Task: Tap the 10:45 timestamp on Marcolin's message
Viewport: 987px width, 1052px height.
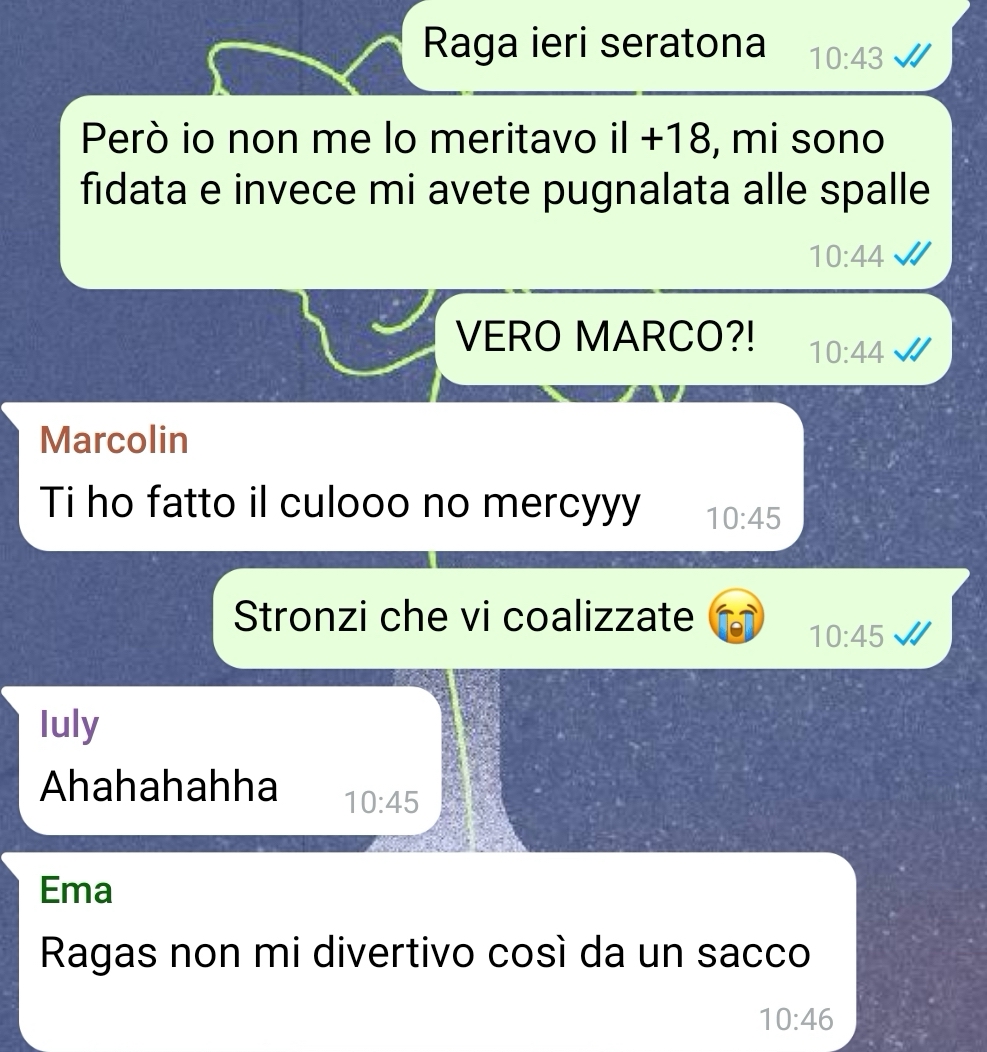Action: point(743,518)
